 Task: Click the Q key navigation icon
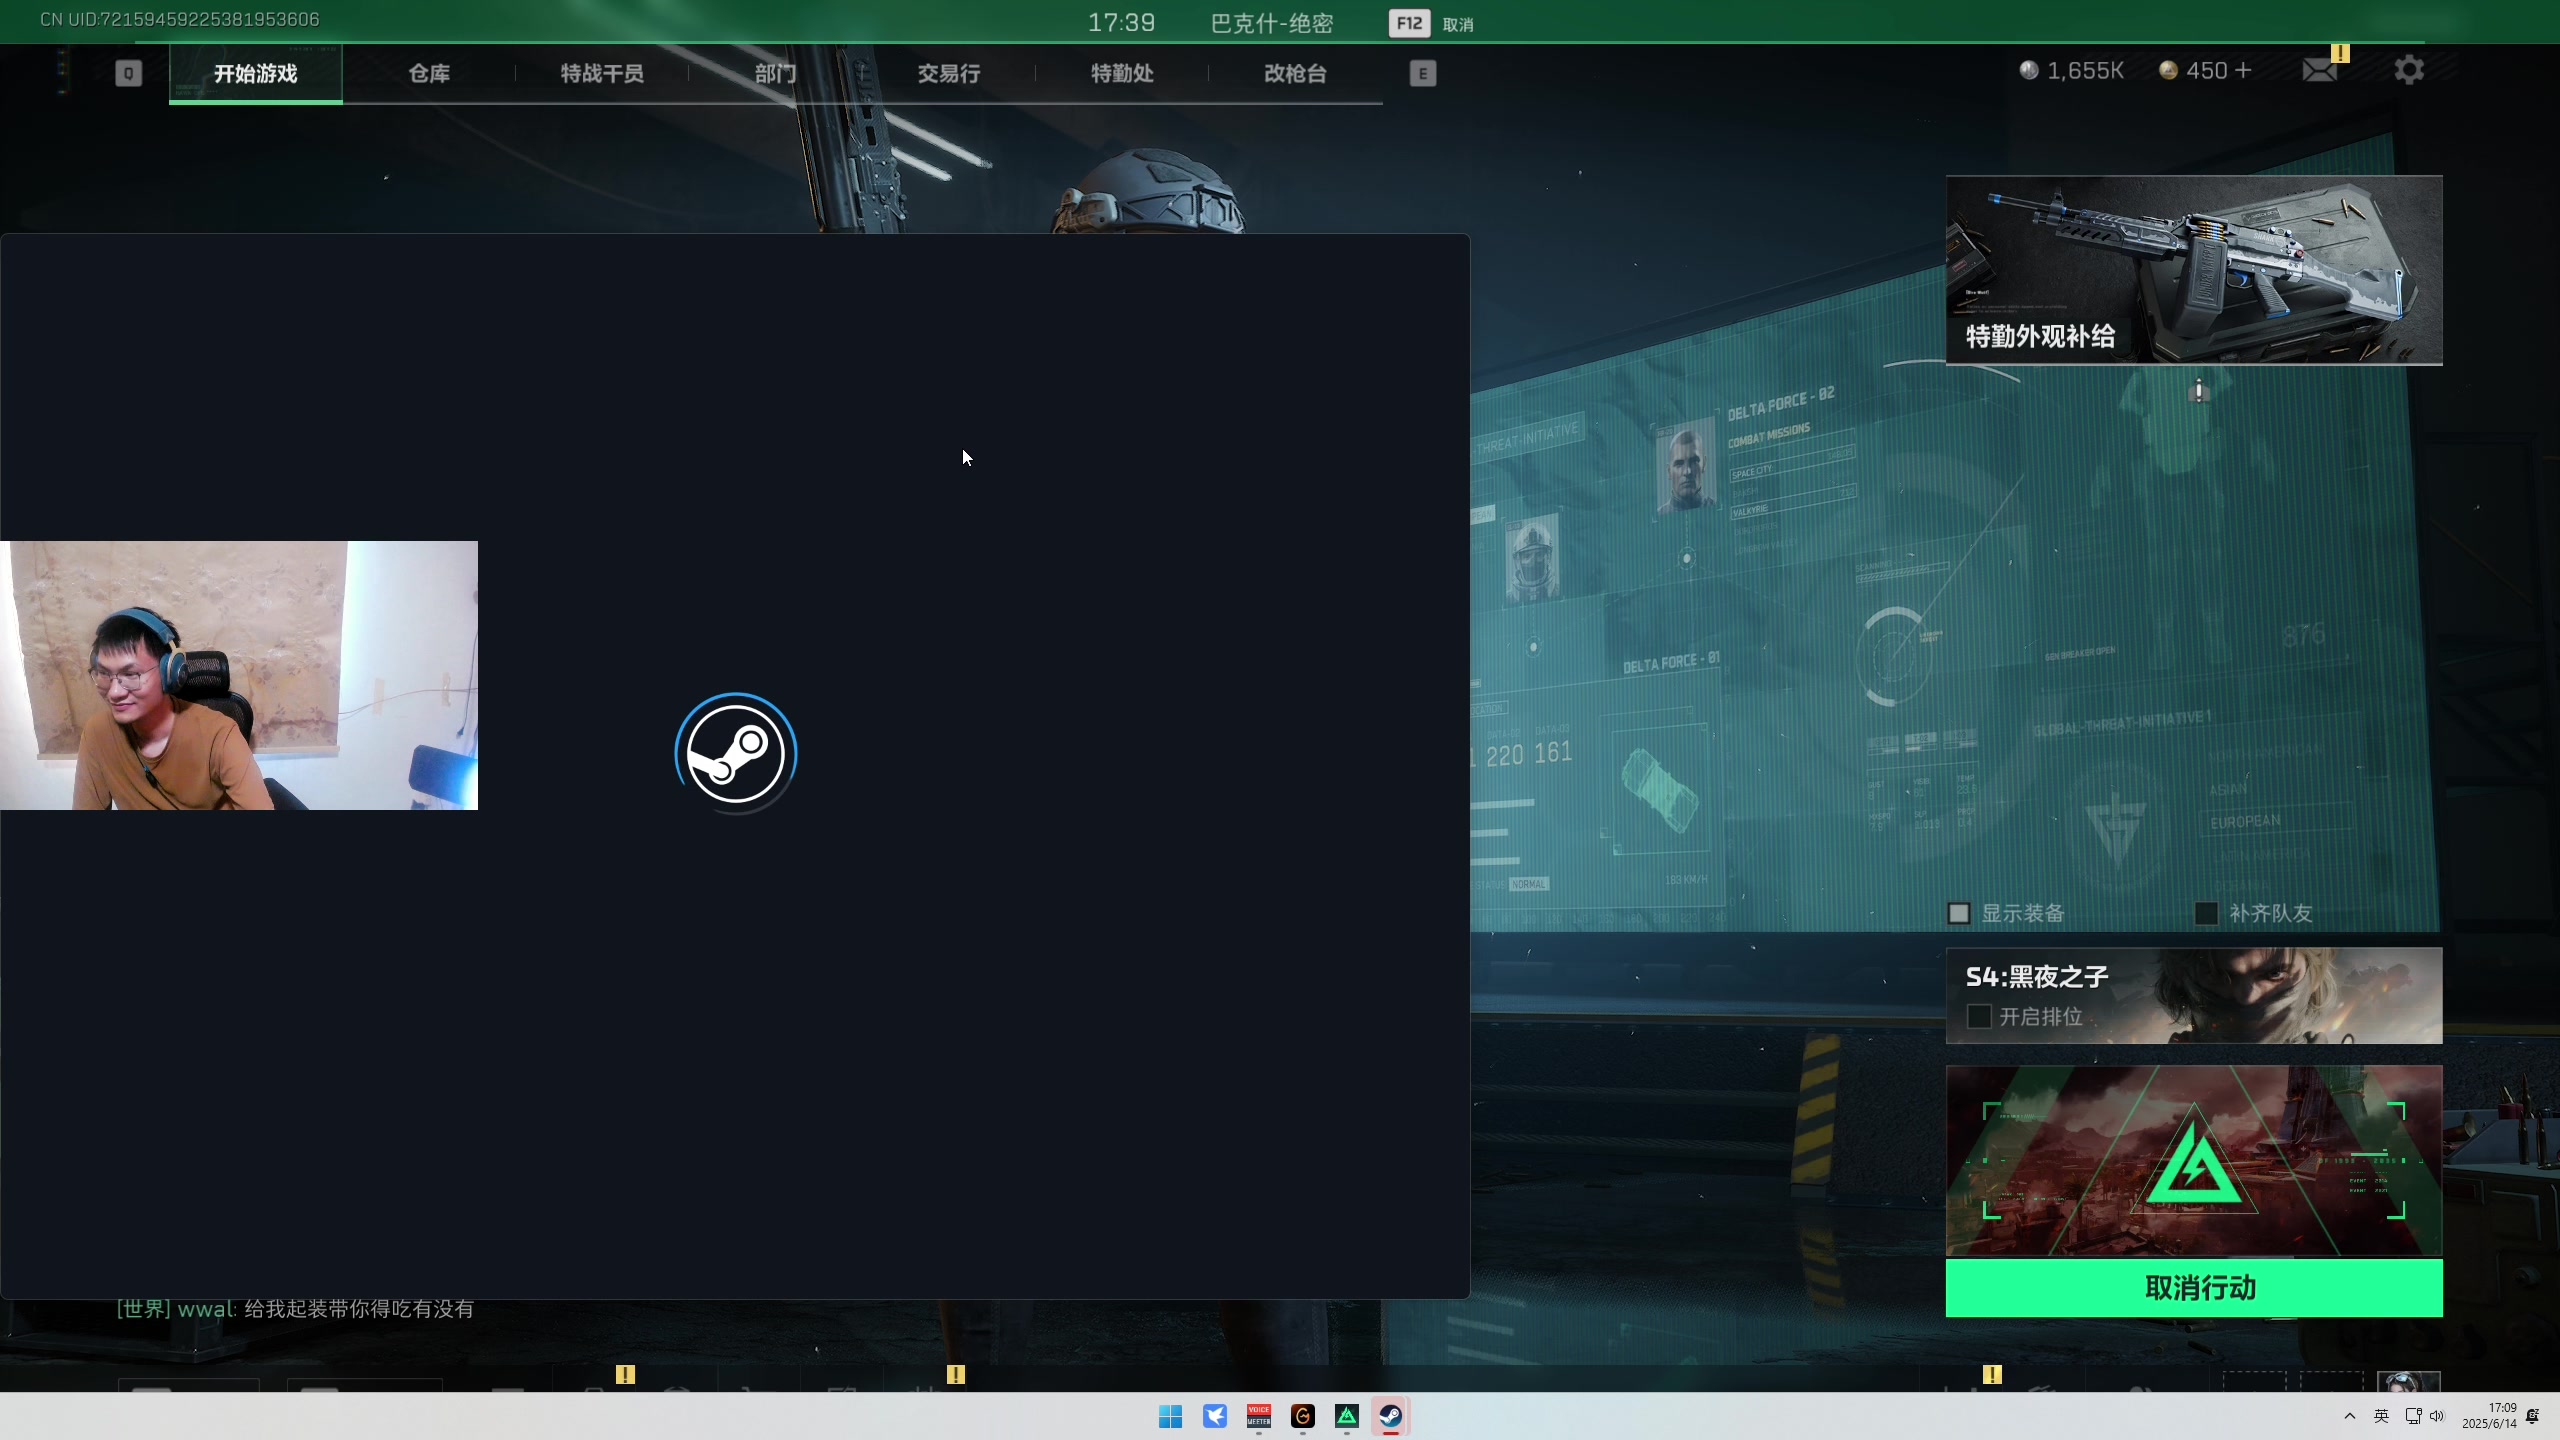pos(128,73)
